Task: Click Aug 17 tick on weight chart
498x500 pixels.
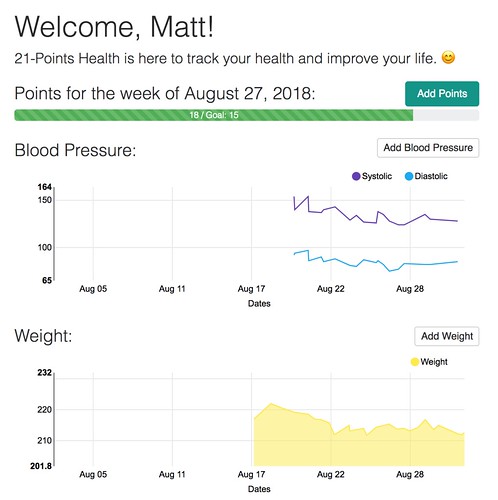Action: 251,474
